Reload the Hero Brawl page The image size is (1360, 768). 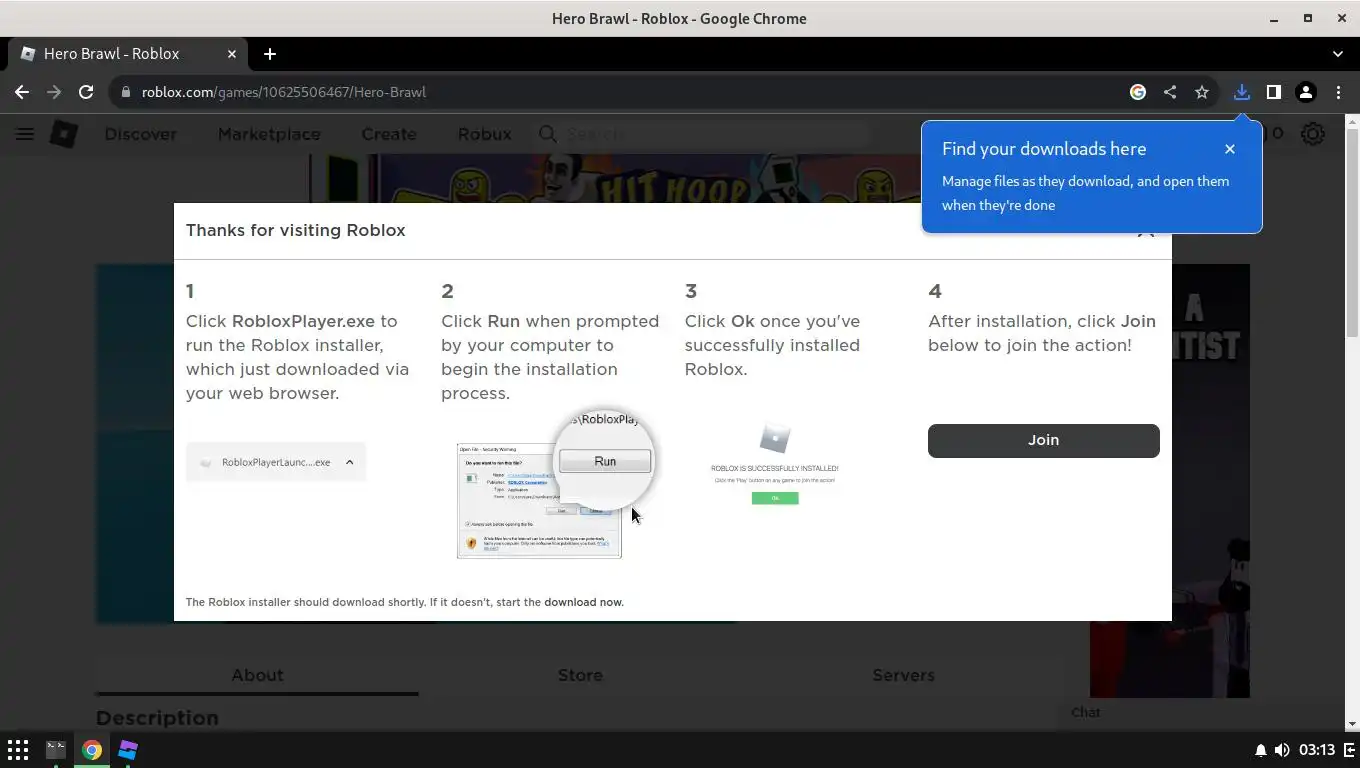click(86, 92)
